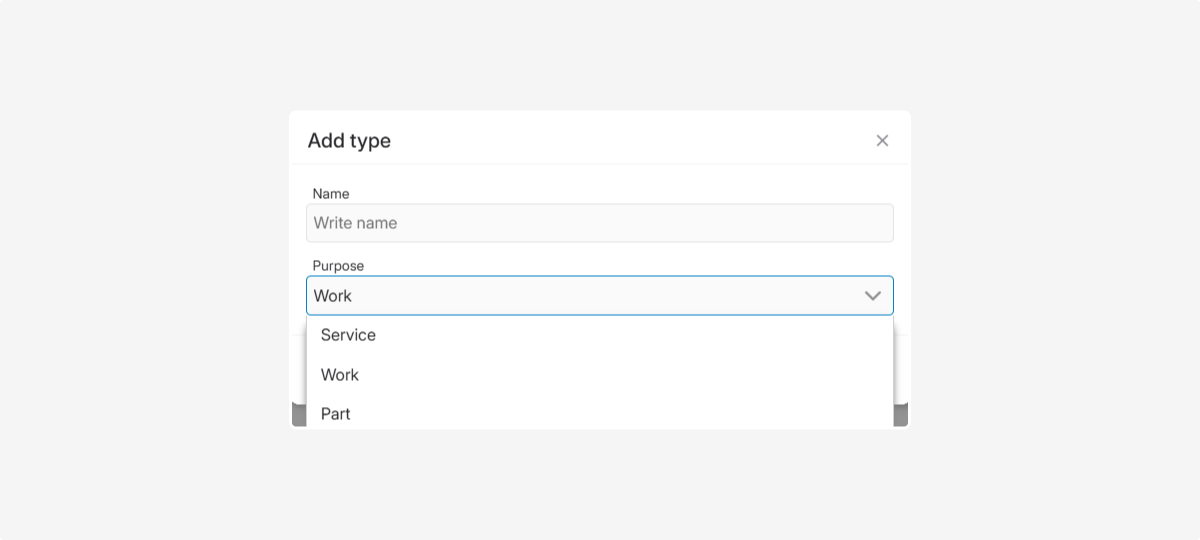Click the 'Write name' placeholder text

(x=355, y=223)
